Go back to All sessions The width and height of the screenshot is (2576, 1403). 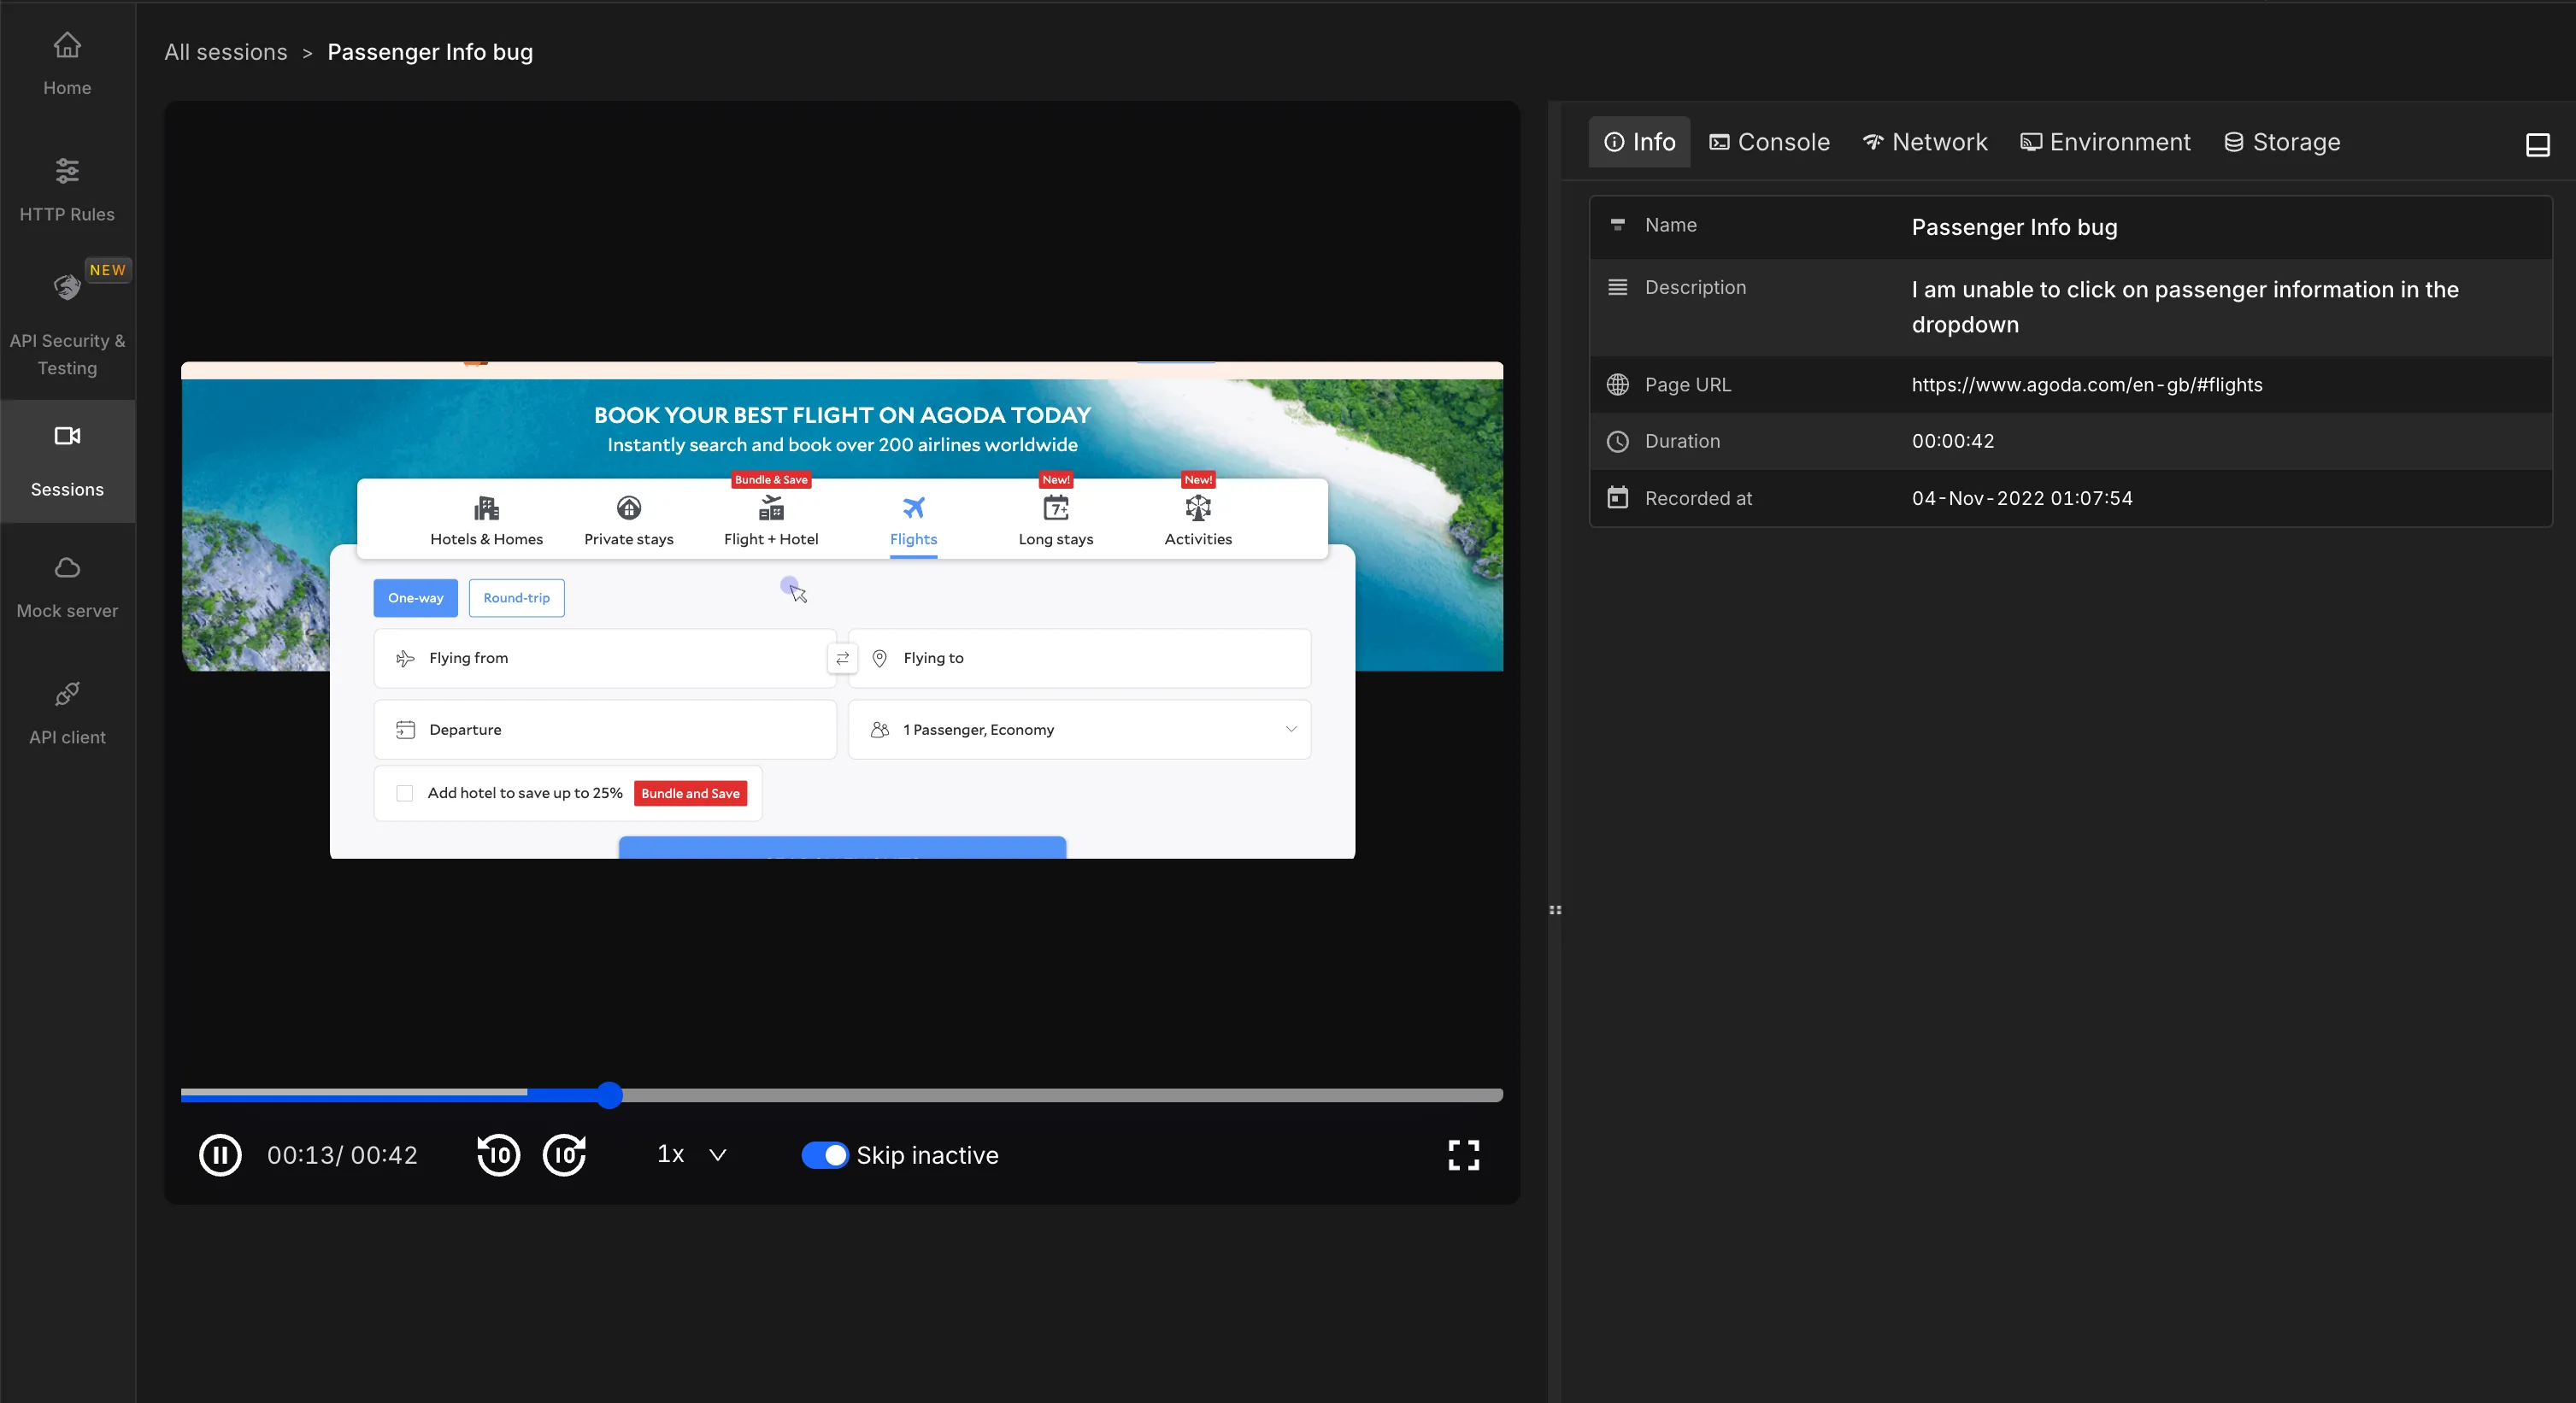[x=226, y=52]
